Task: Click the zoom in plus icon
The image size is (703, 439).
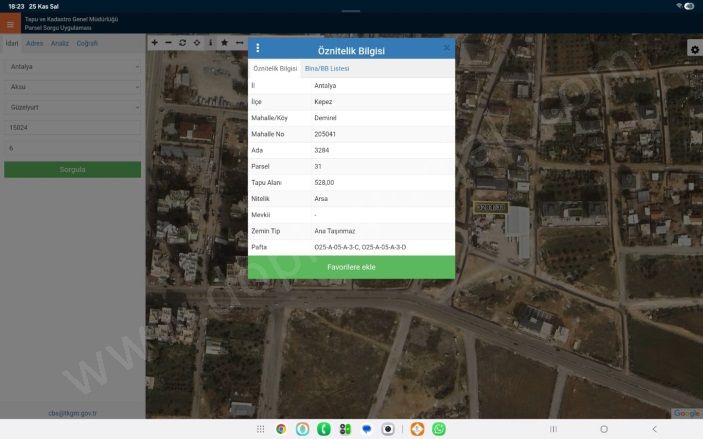Action: coord(154,43)
